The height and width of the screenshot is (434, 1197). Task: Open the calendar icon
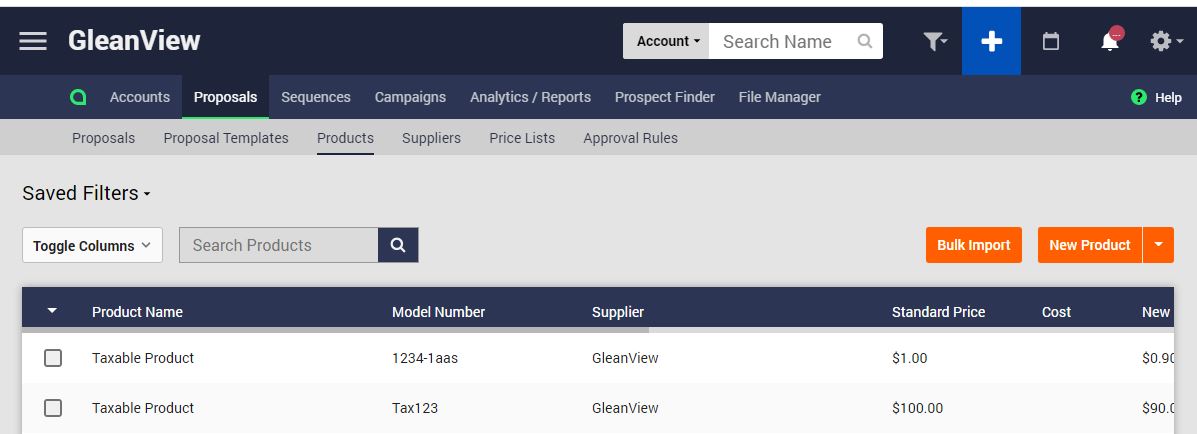click(1051, 41)
